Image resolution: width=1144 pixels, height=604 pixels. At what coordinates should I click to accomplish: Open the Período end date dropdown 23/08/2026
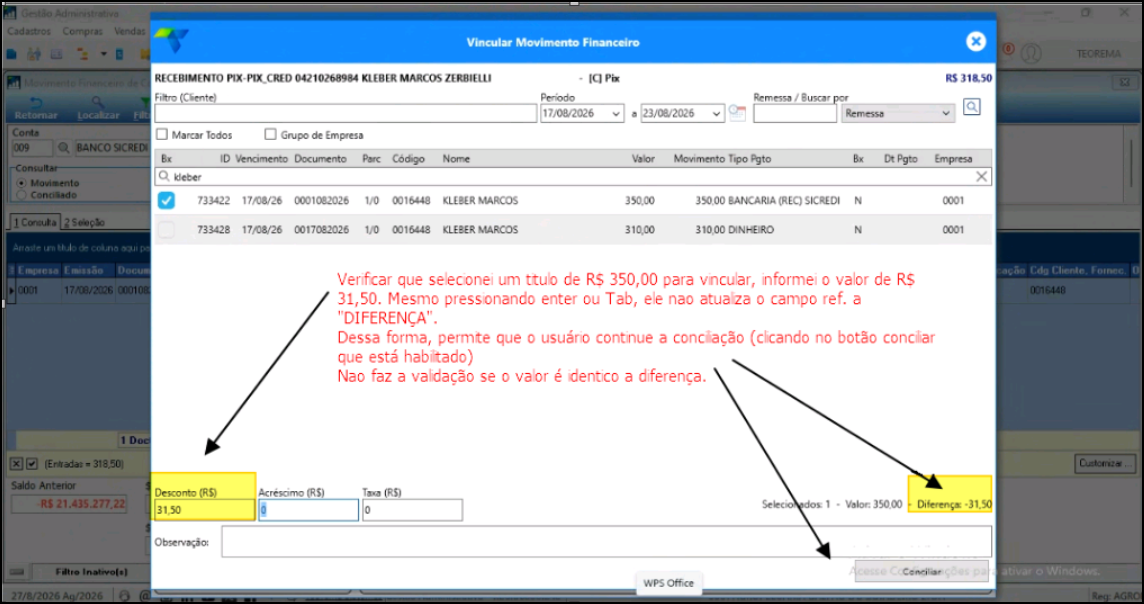point(717,114)
